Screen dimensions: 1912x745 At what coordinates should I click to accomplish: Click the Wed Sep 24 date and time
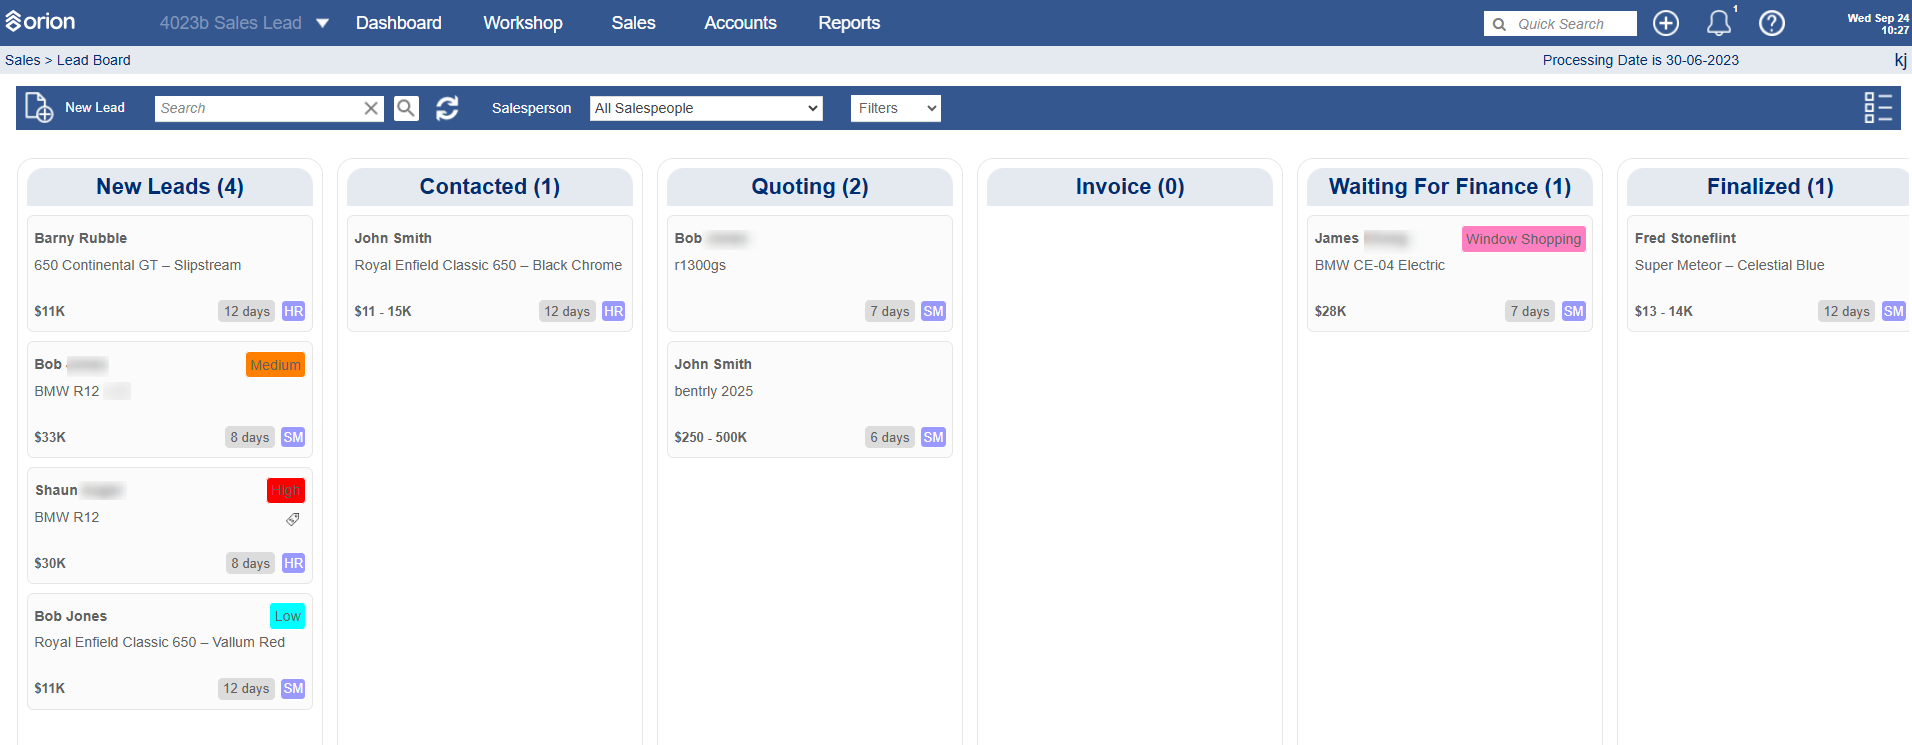[x=1878, y=24]
